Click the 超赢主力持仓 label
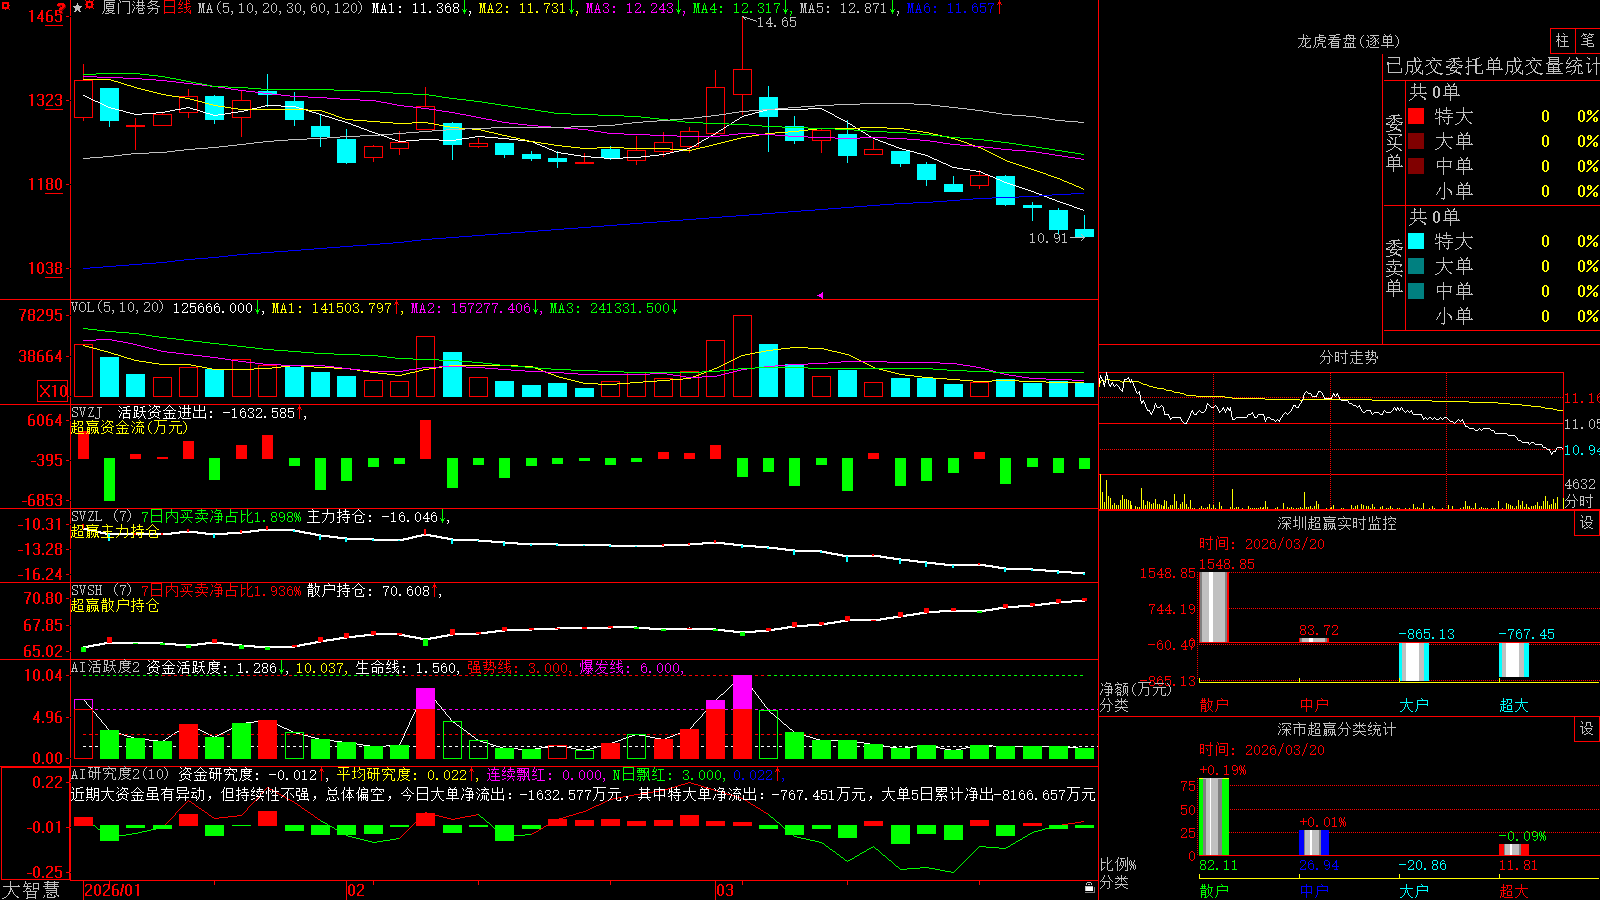This screenshot has height=900, width=1600. tap(115, 531)
